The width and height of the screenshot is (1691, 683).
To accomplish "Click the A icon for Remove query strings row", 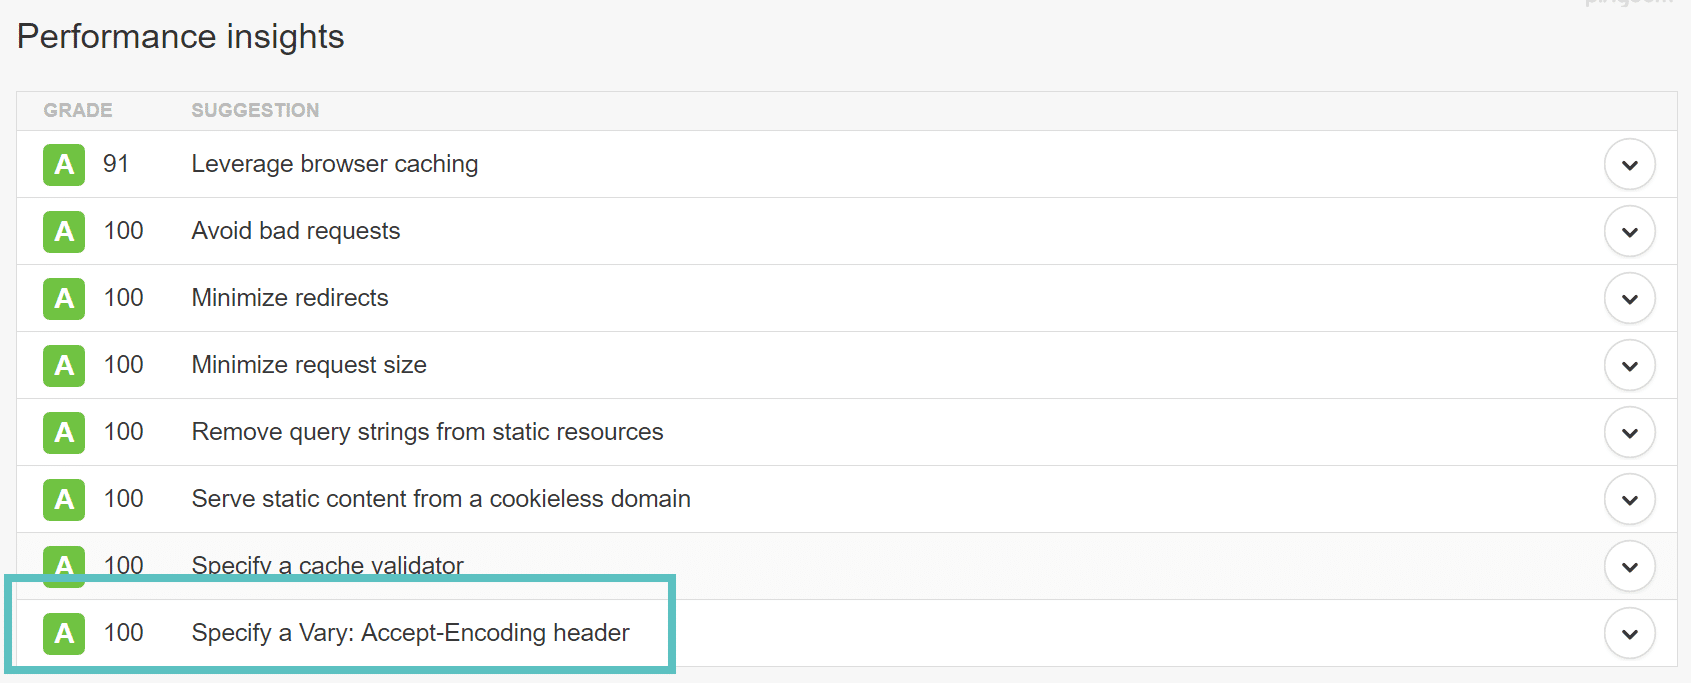I will (x=63, y=432).
